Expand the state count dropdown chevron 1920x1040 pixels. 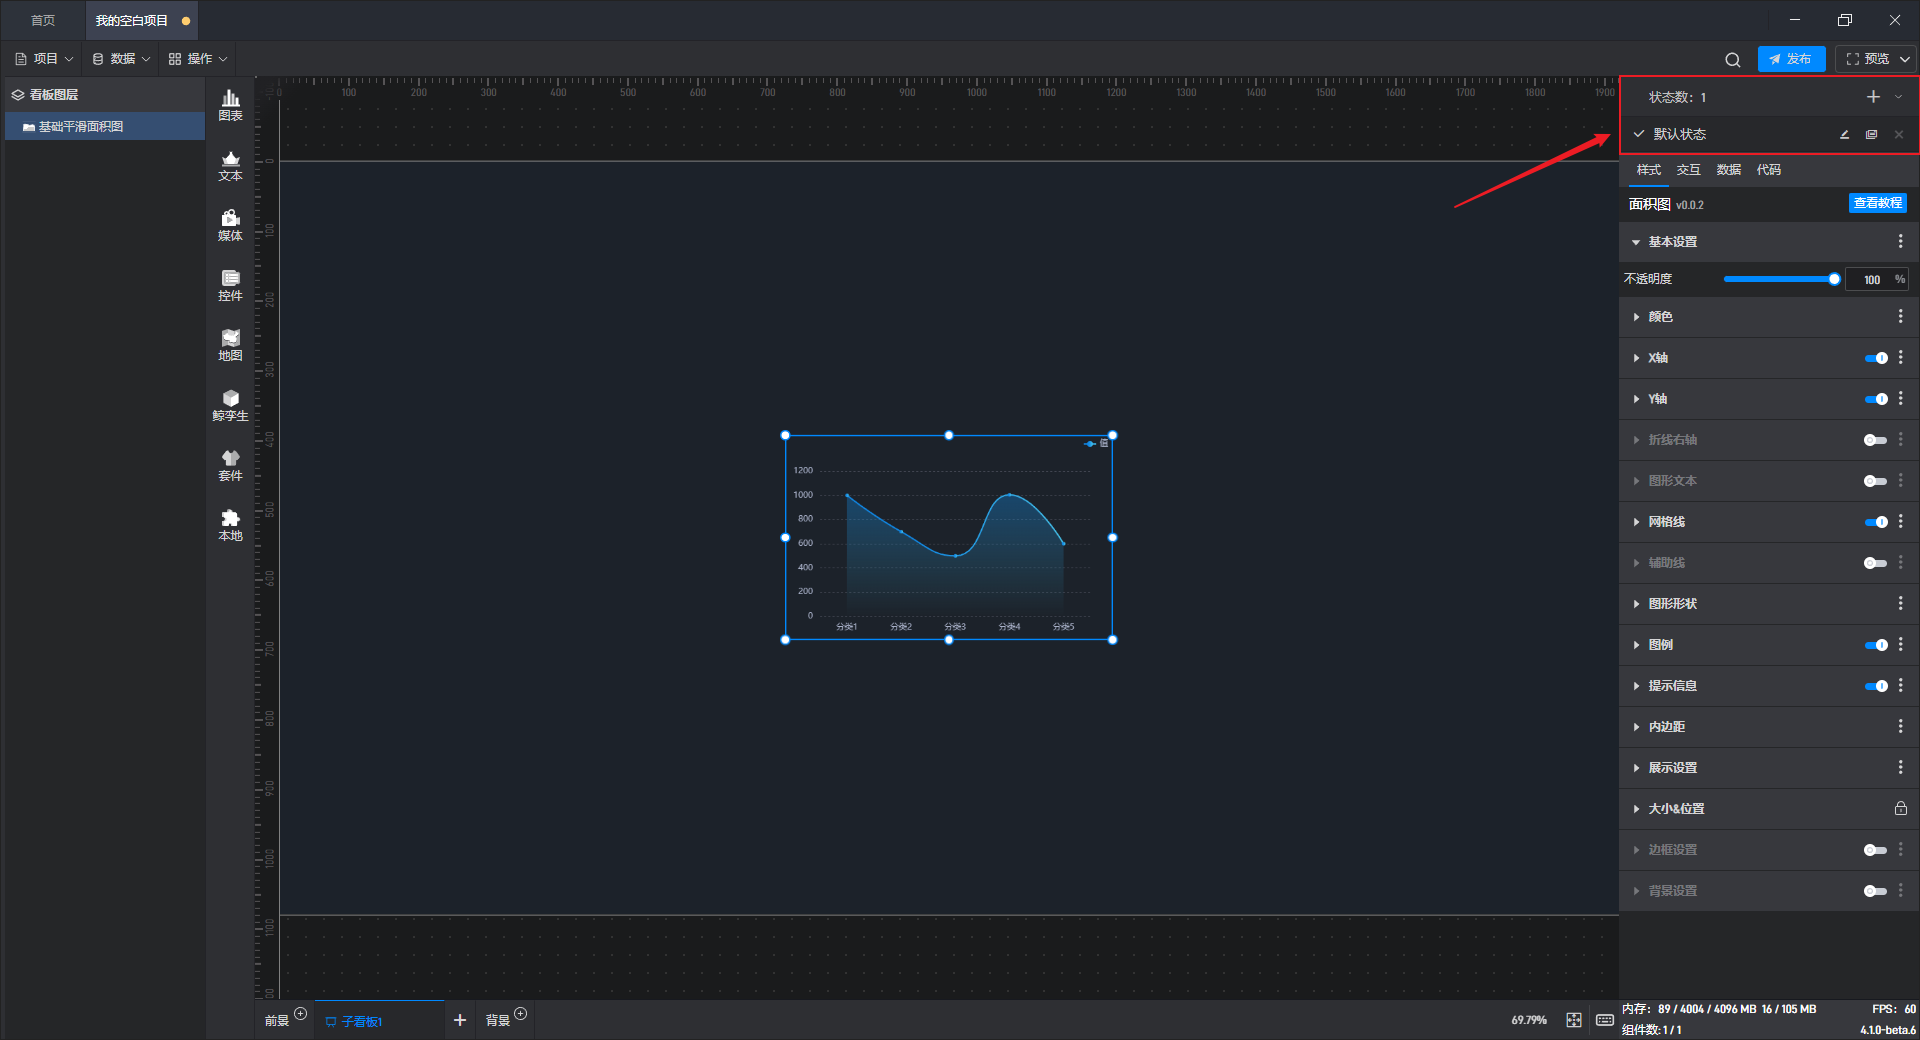[x=1898, y=97]
